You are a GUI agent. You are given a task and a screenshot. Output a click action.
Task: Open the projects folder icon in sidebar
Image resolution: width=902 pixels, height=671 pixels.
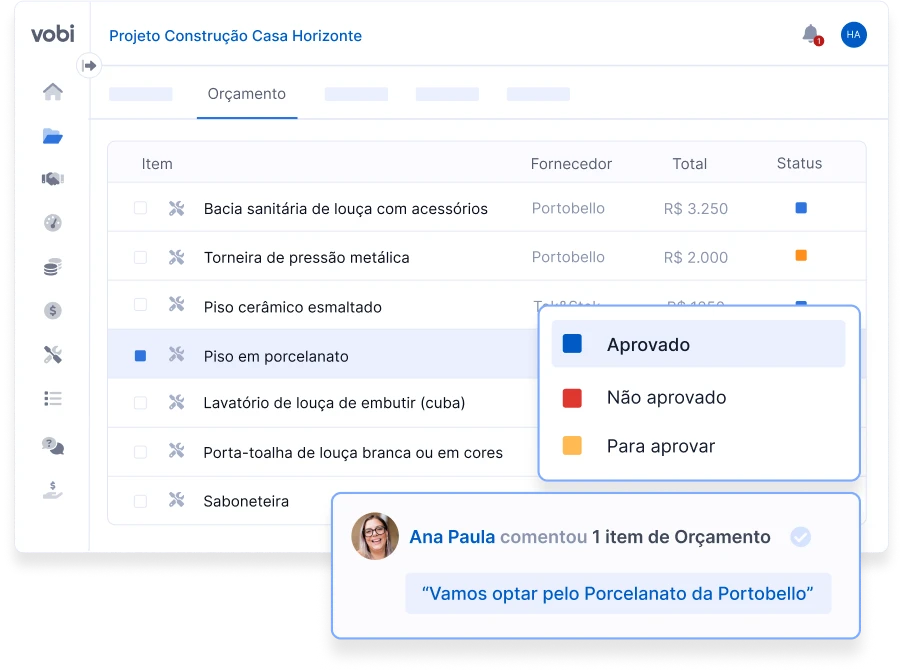[53, 136]
